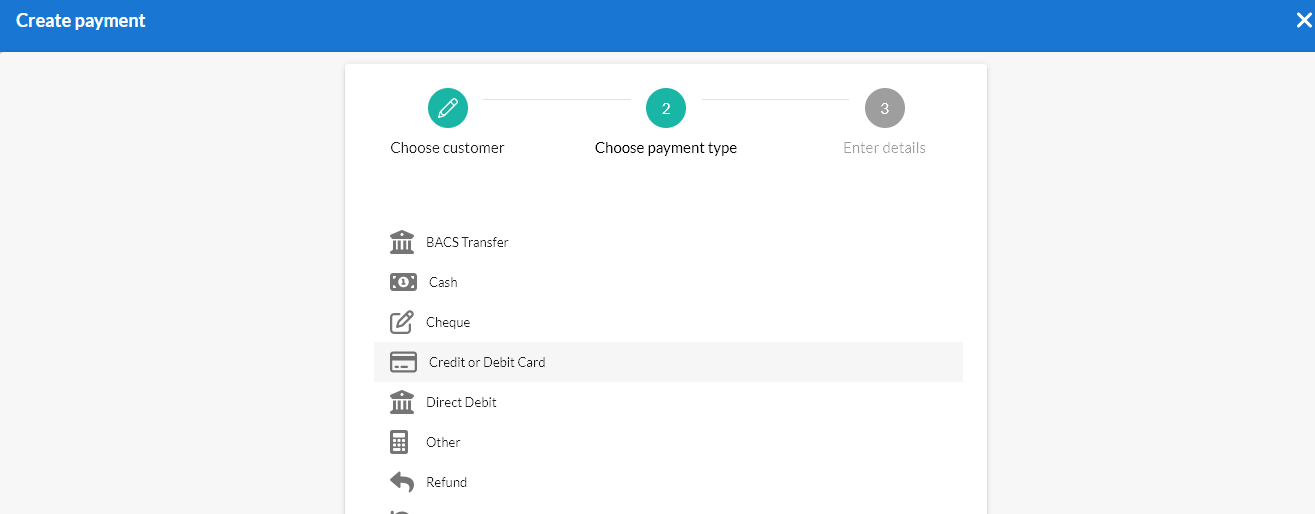Click the grey step 3 circle

coord(885,108)
